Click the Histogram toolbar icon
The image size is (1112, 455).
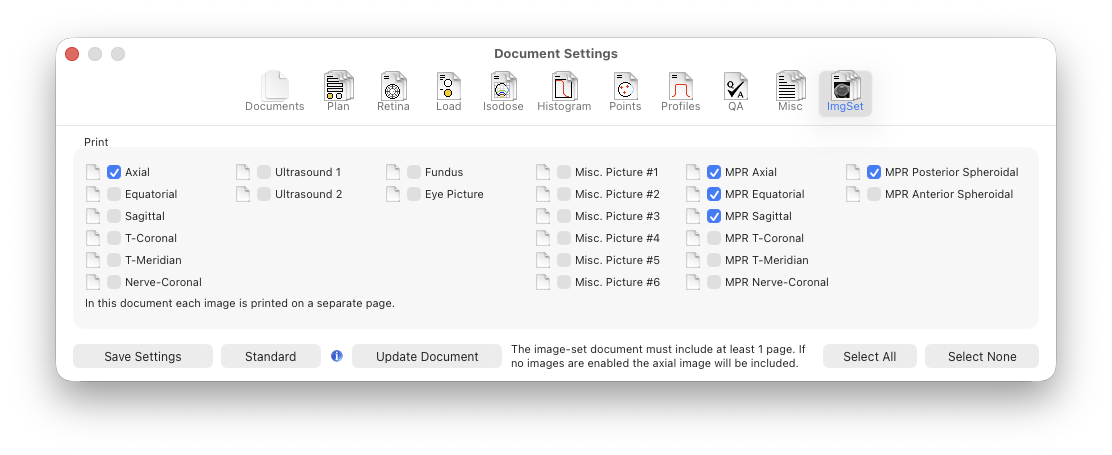[564, 92]
